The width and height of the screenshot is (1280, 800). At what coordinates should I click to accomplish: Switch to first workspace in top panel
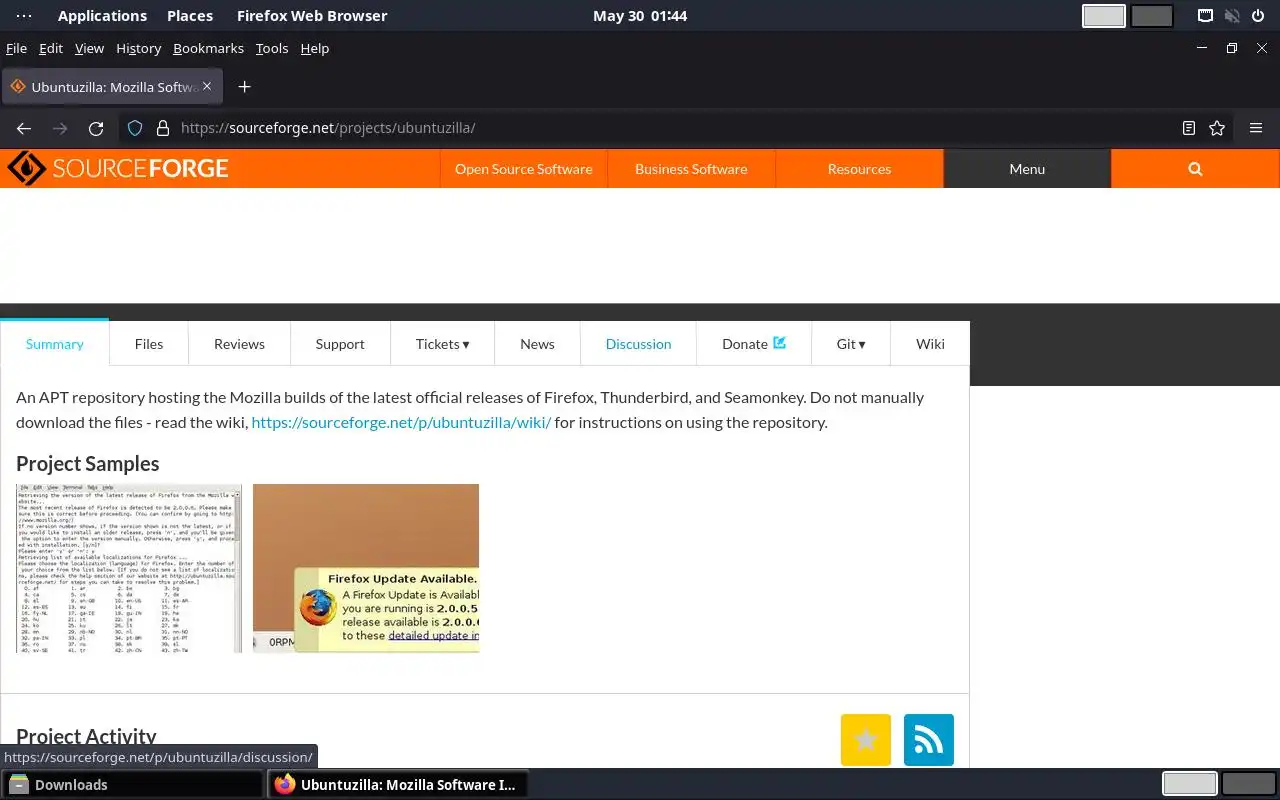[1104, 16]
